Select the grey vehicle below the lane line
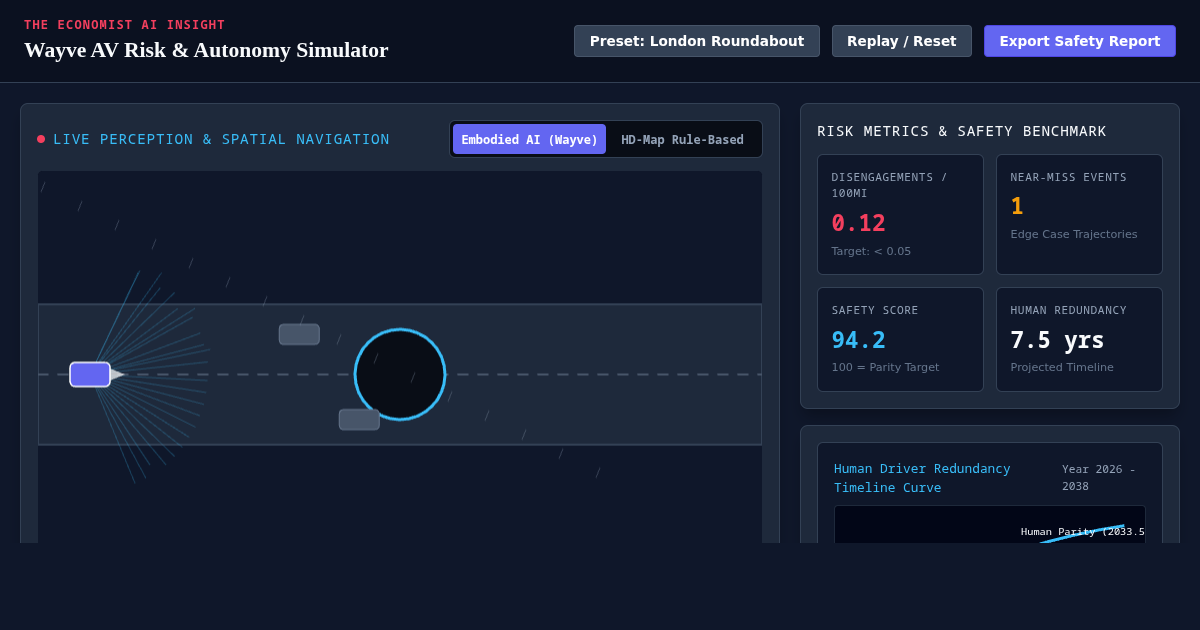 (359, 419)
